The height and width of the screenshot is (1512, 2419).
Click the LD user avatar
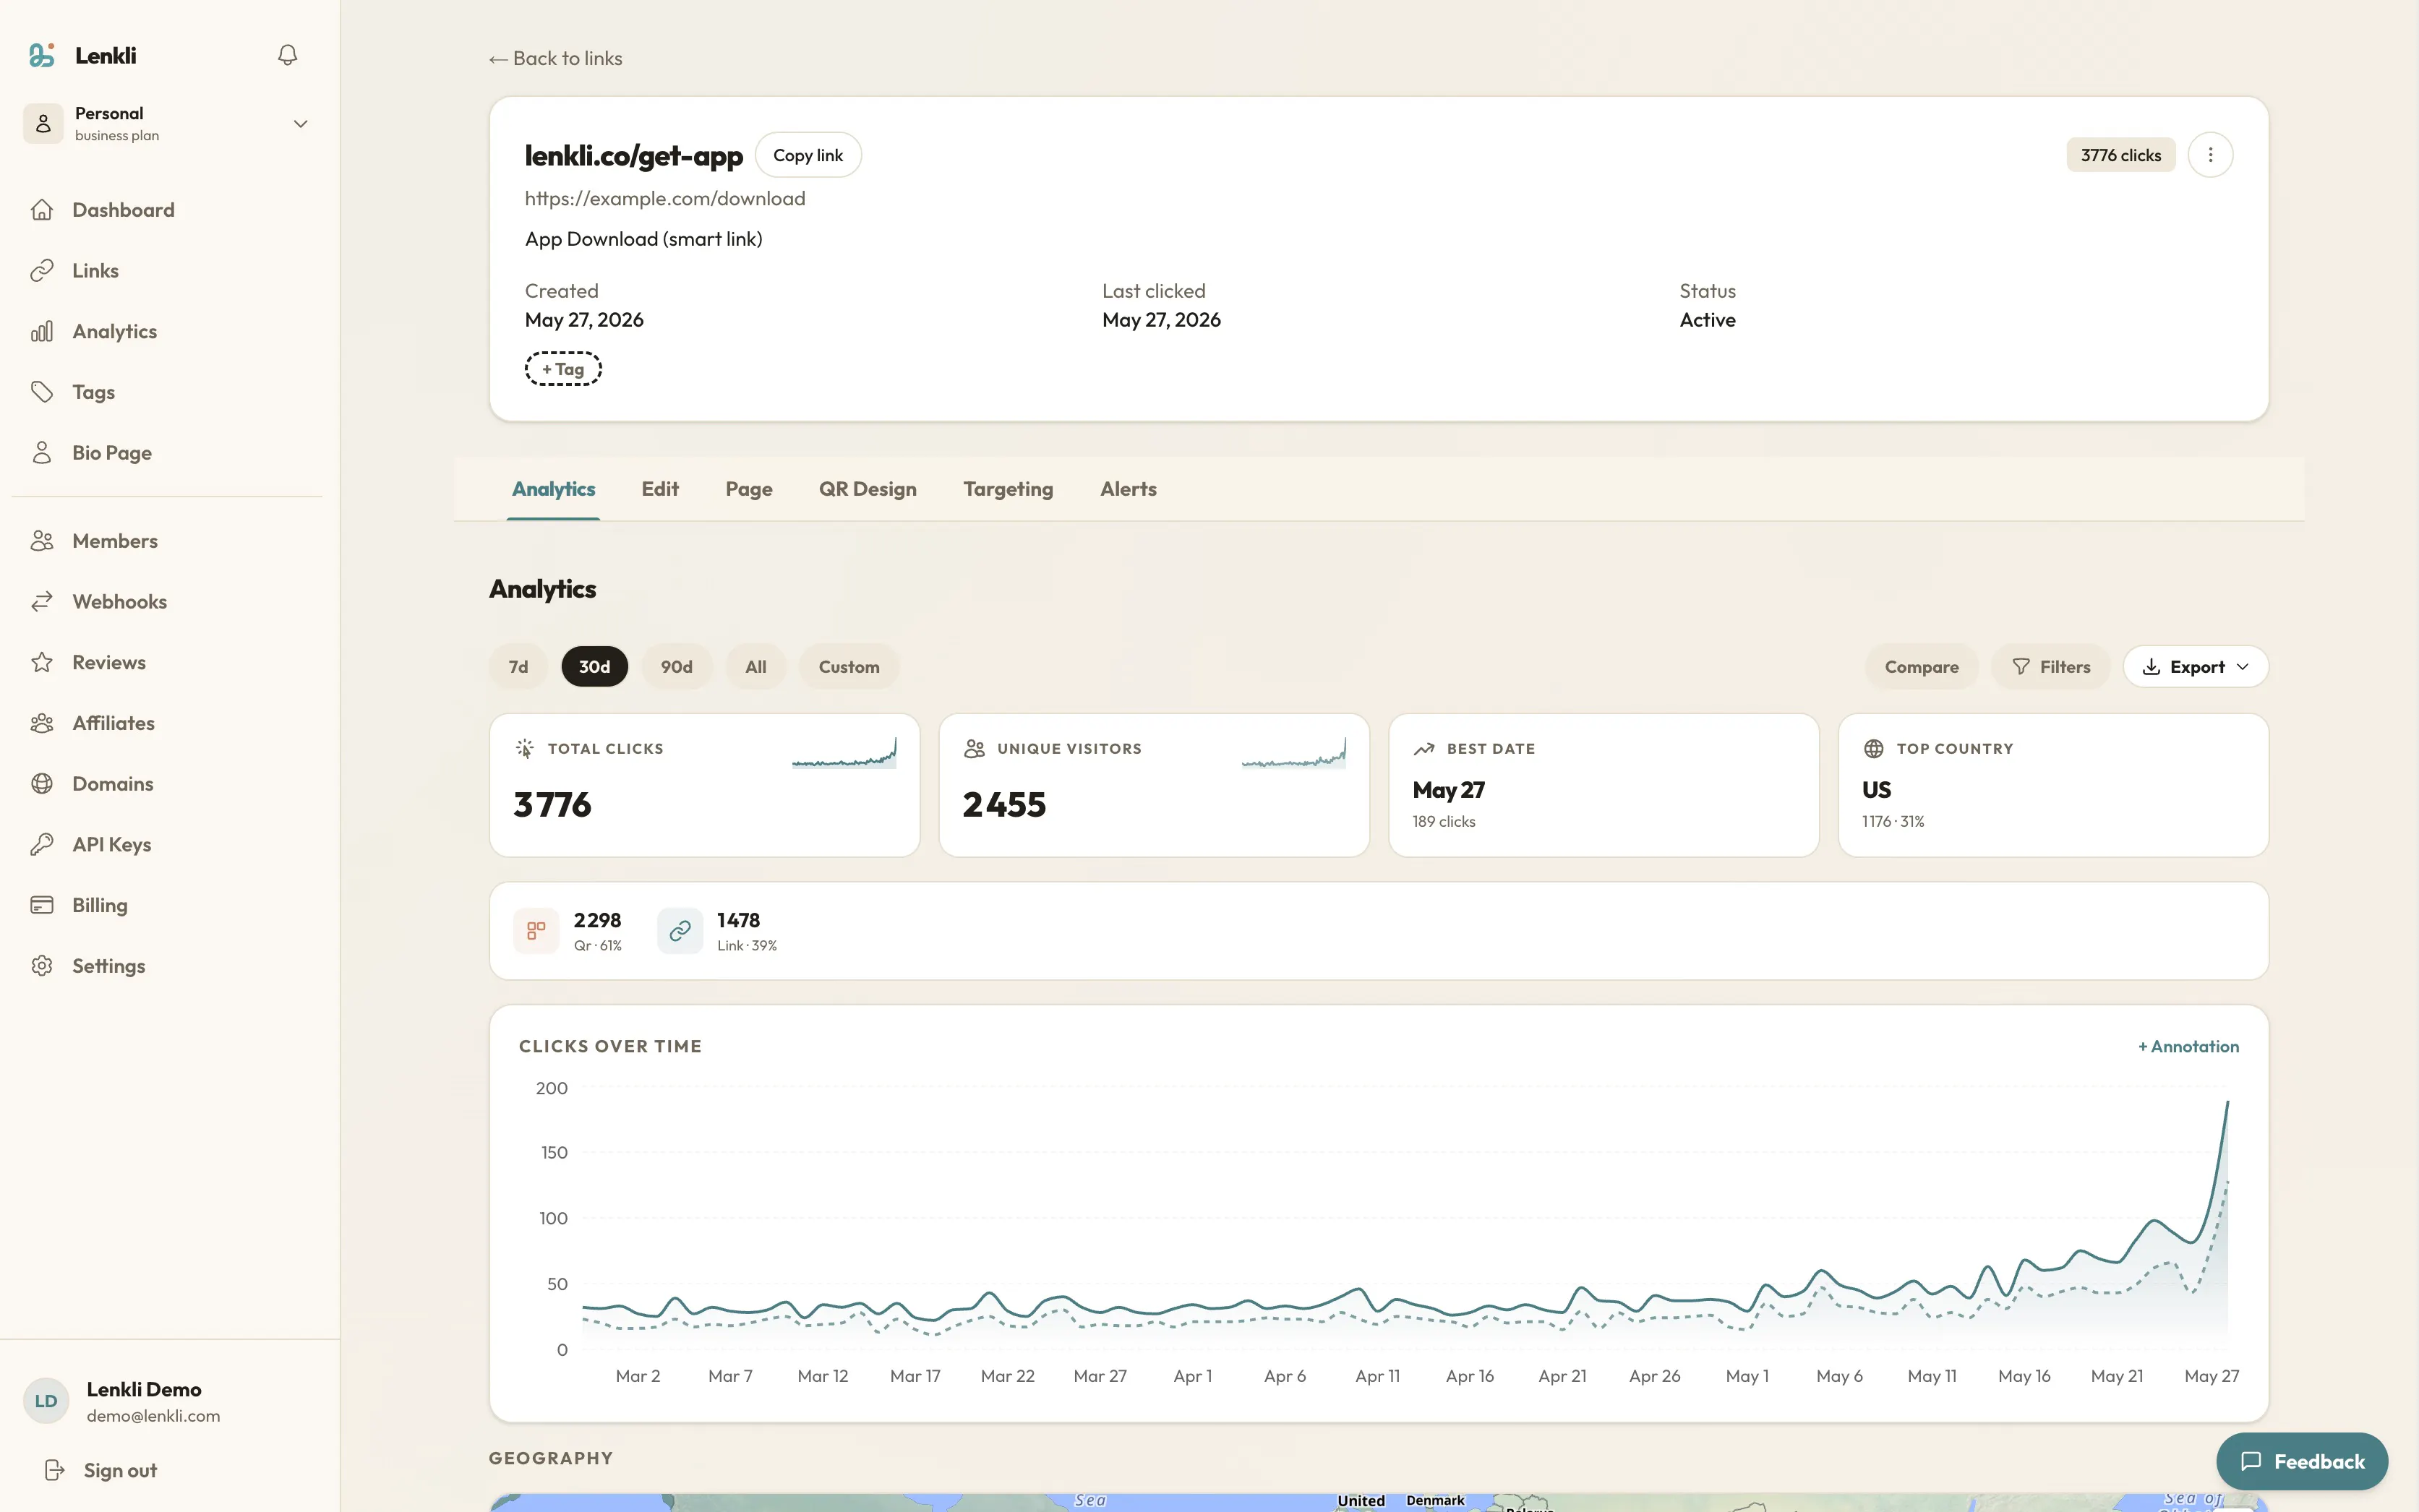(46, 1401)
